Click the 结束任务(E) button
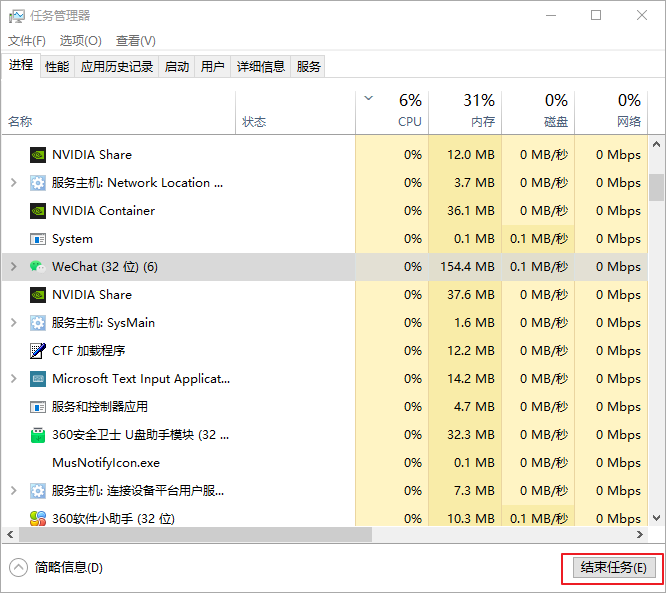This screenshot has height=593, width=666. point(614,568)
